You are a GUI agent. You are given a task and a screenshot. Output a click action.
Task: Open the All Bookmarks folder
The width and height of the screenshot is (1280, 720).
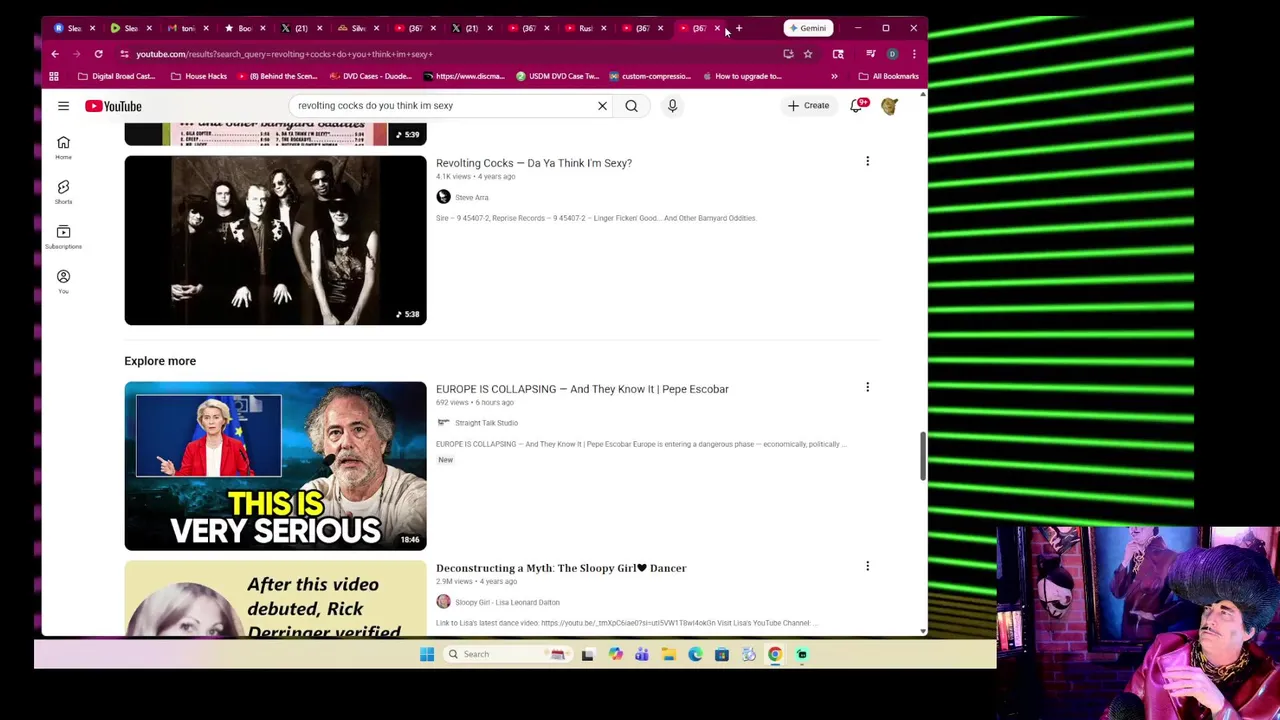tap(888, 76)
